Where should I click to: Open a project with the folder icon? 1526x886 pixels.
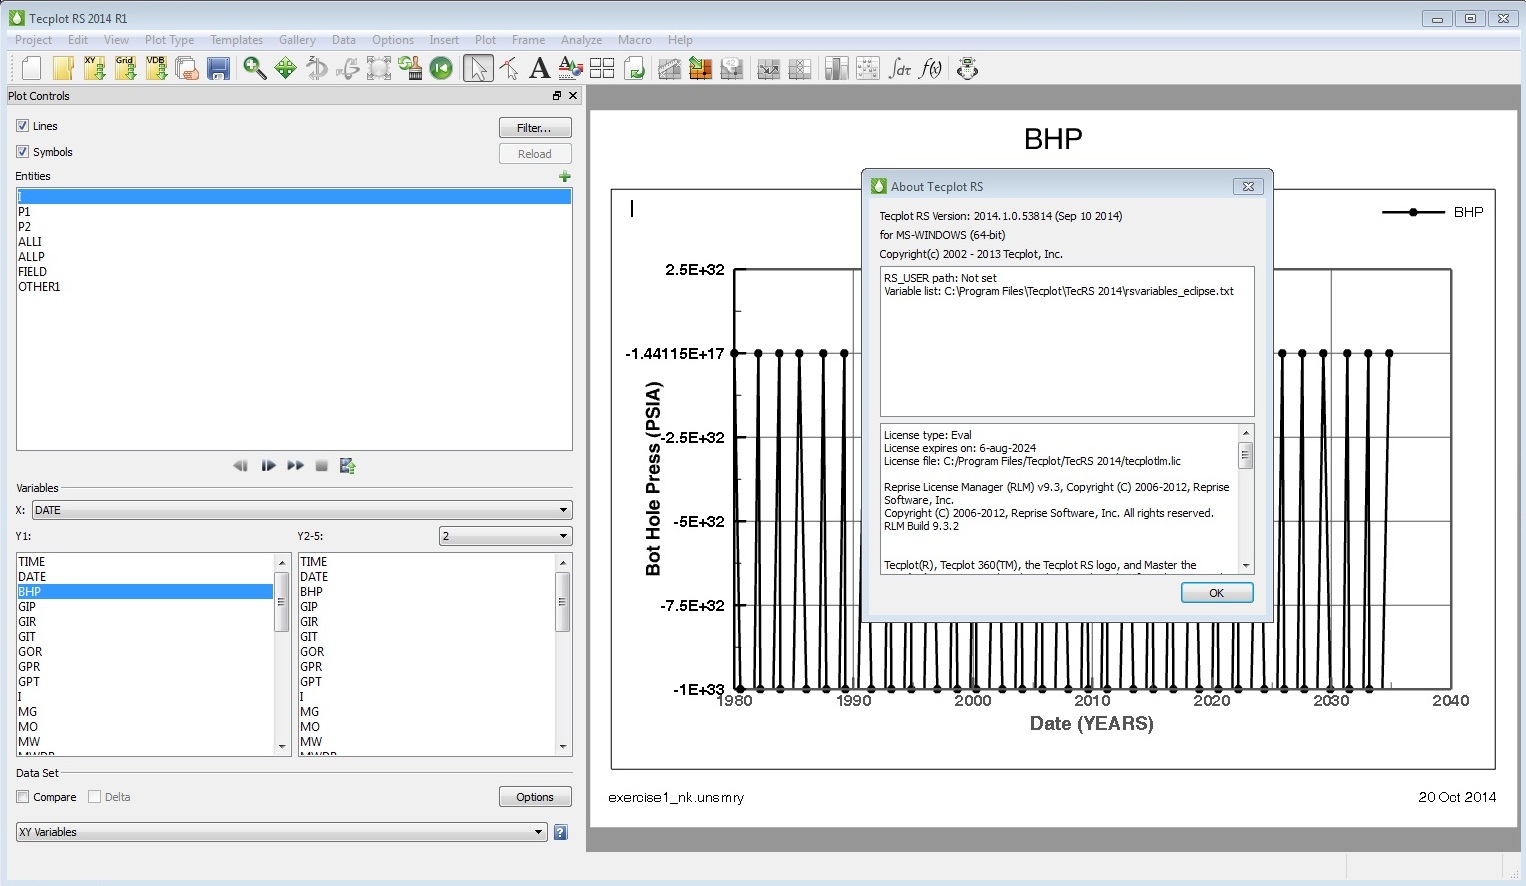[63, 68]
